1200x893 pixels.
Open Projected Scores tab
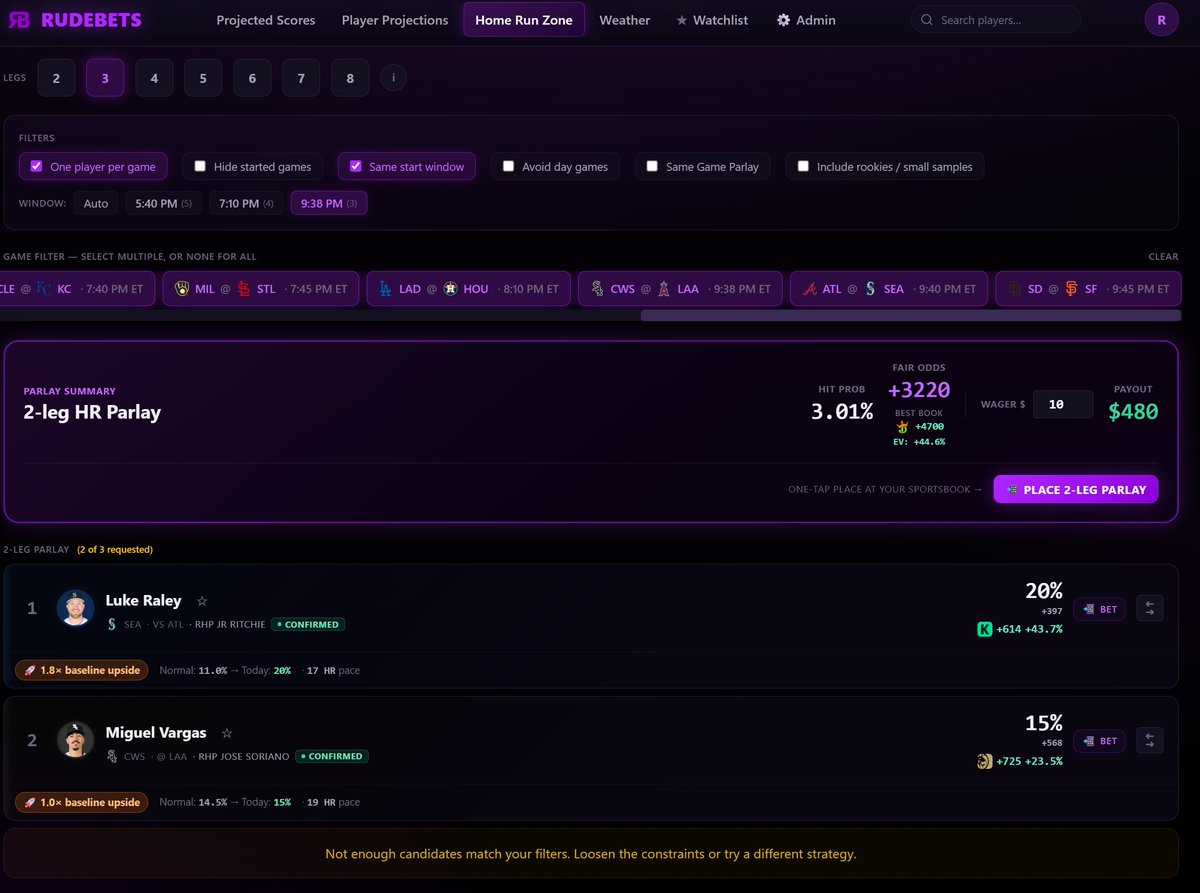click(266, 20)
